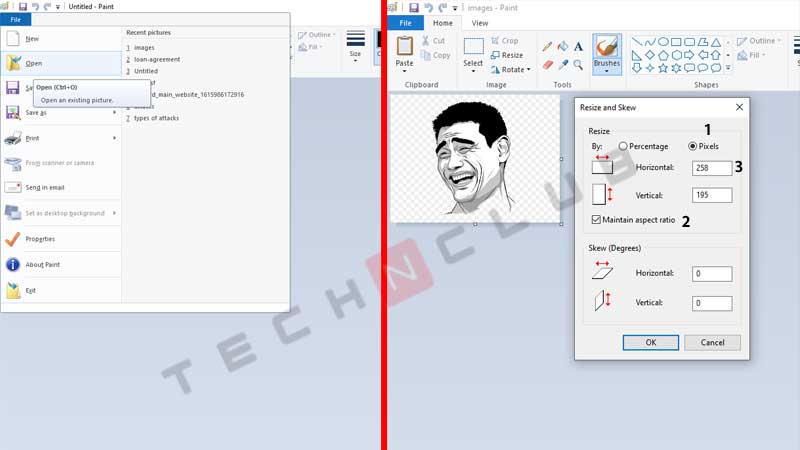Click the Brushes tool icon

point(607,46)
